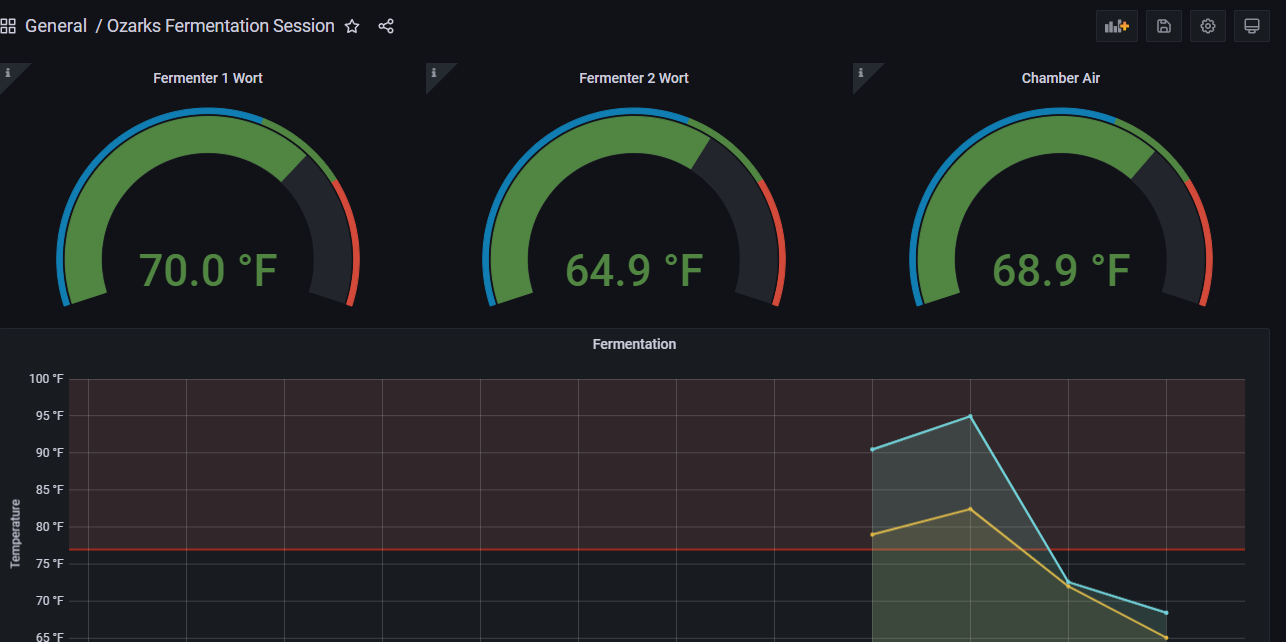Viewport: 1286px width, 642px height.
Task: Click the 90 °F axis label
Action: coord(49,453)
